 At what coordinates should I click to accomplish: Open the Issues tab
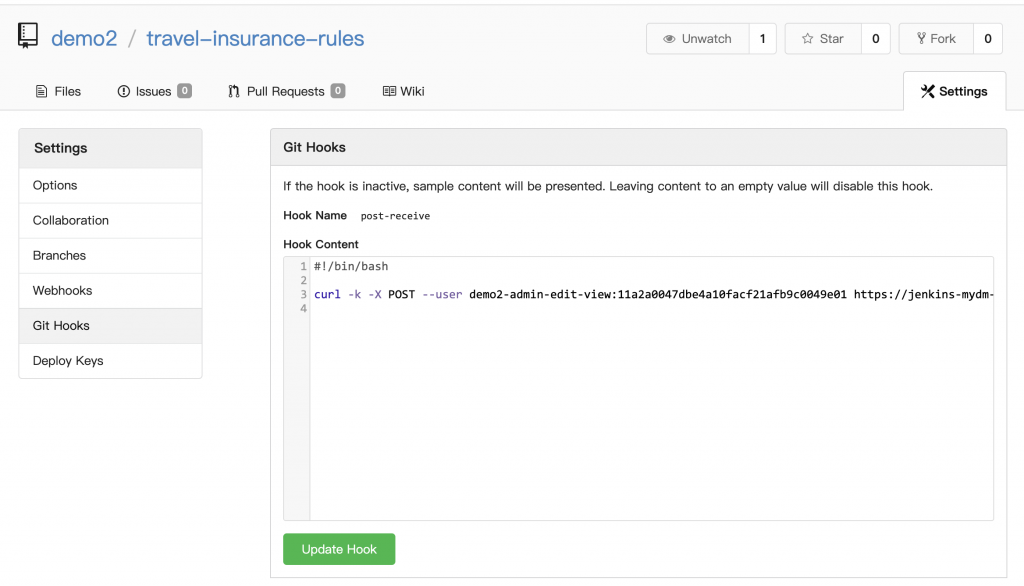point(154,91)
